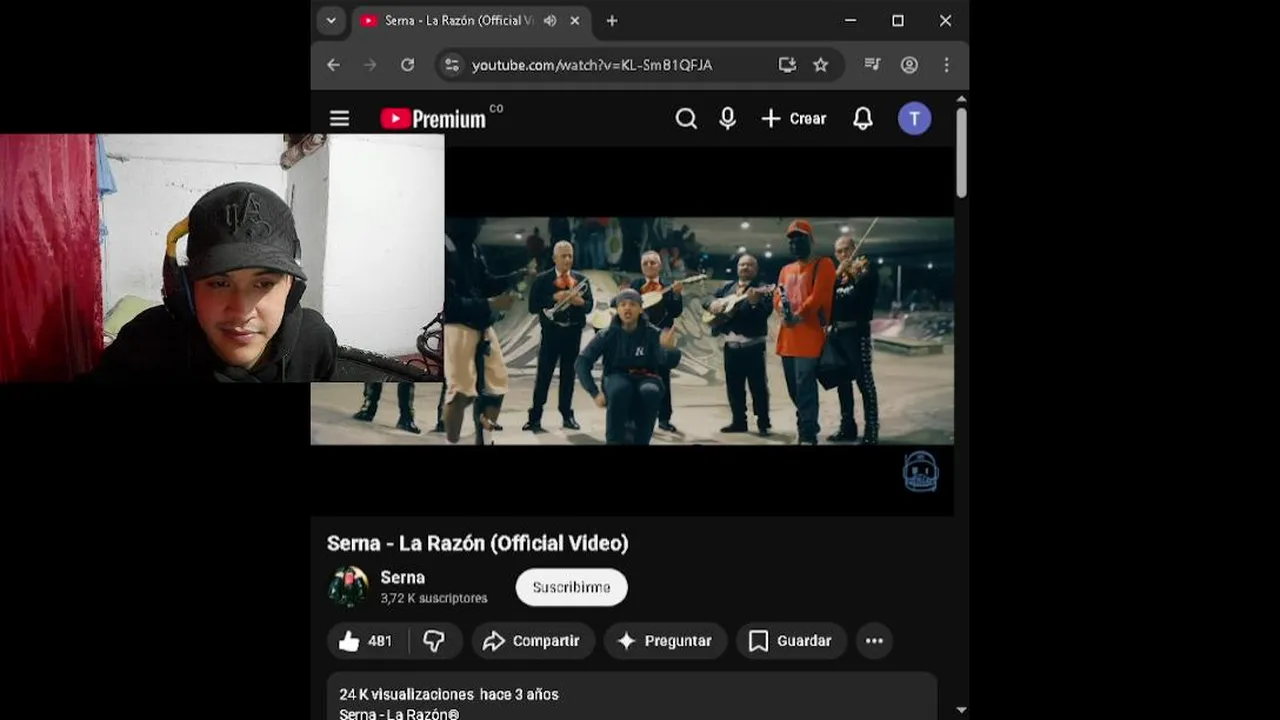Reload the YouTube page

click(407, 65)
